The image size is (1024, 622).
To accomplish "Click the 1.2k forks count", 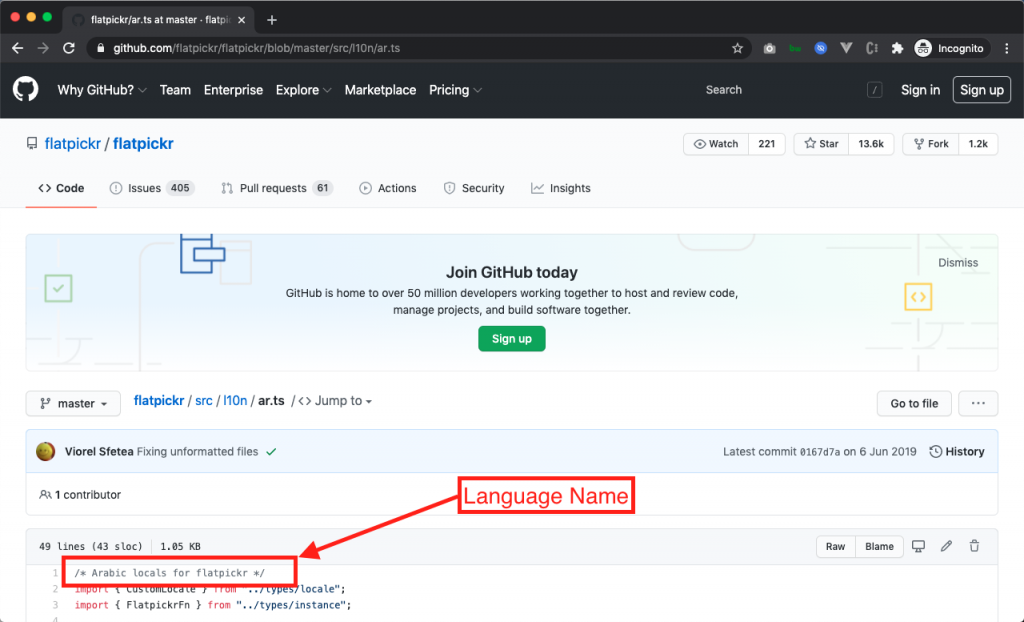I will 978,144.
